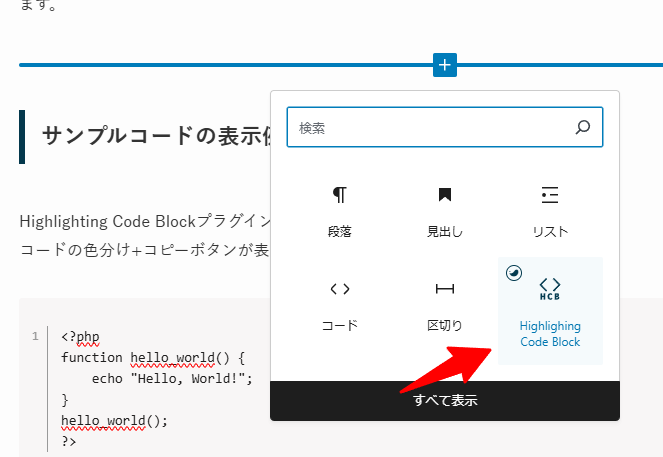This screenshot has width=663, height=457.
Task: Click the magnifier search icon
Action: [583, 127]
